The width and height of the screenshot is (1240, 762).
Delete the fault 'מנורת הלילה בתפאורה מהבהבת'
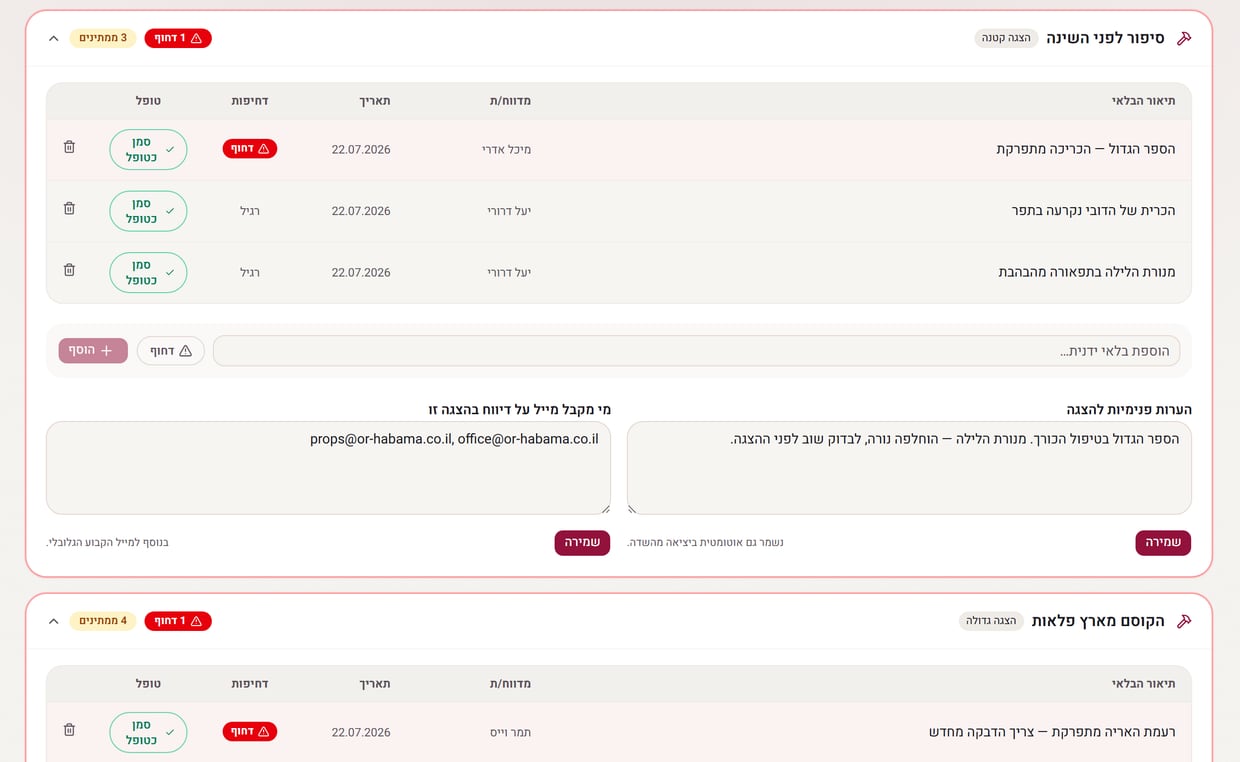coord(69,271)
